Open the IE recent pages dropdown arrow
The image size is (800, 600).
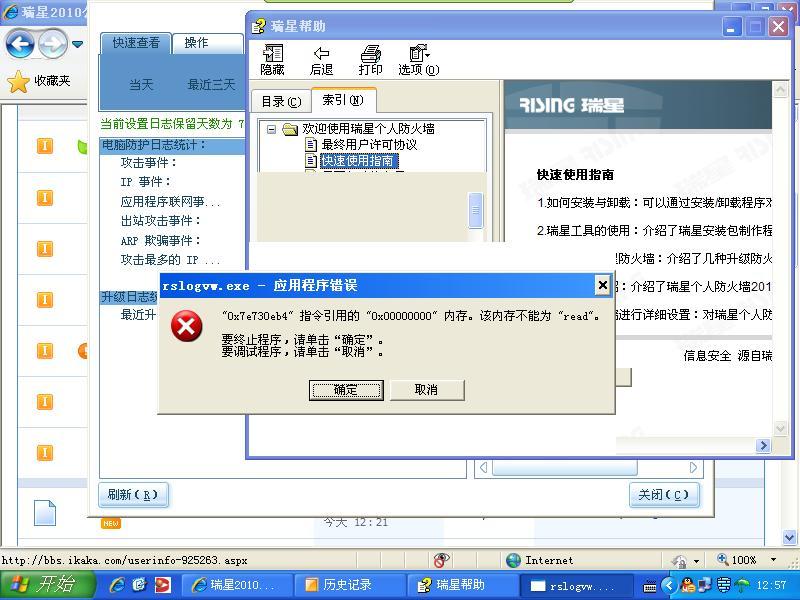pyautogui.click(x=78, y=44)
